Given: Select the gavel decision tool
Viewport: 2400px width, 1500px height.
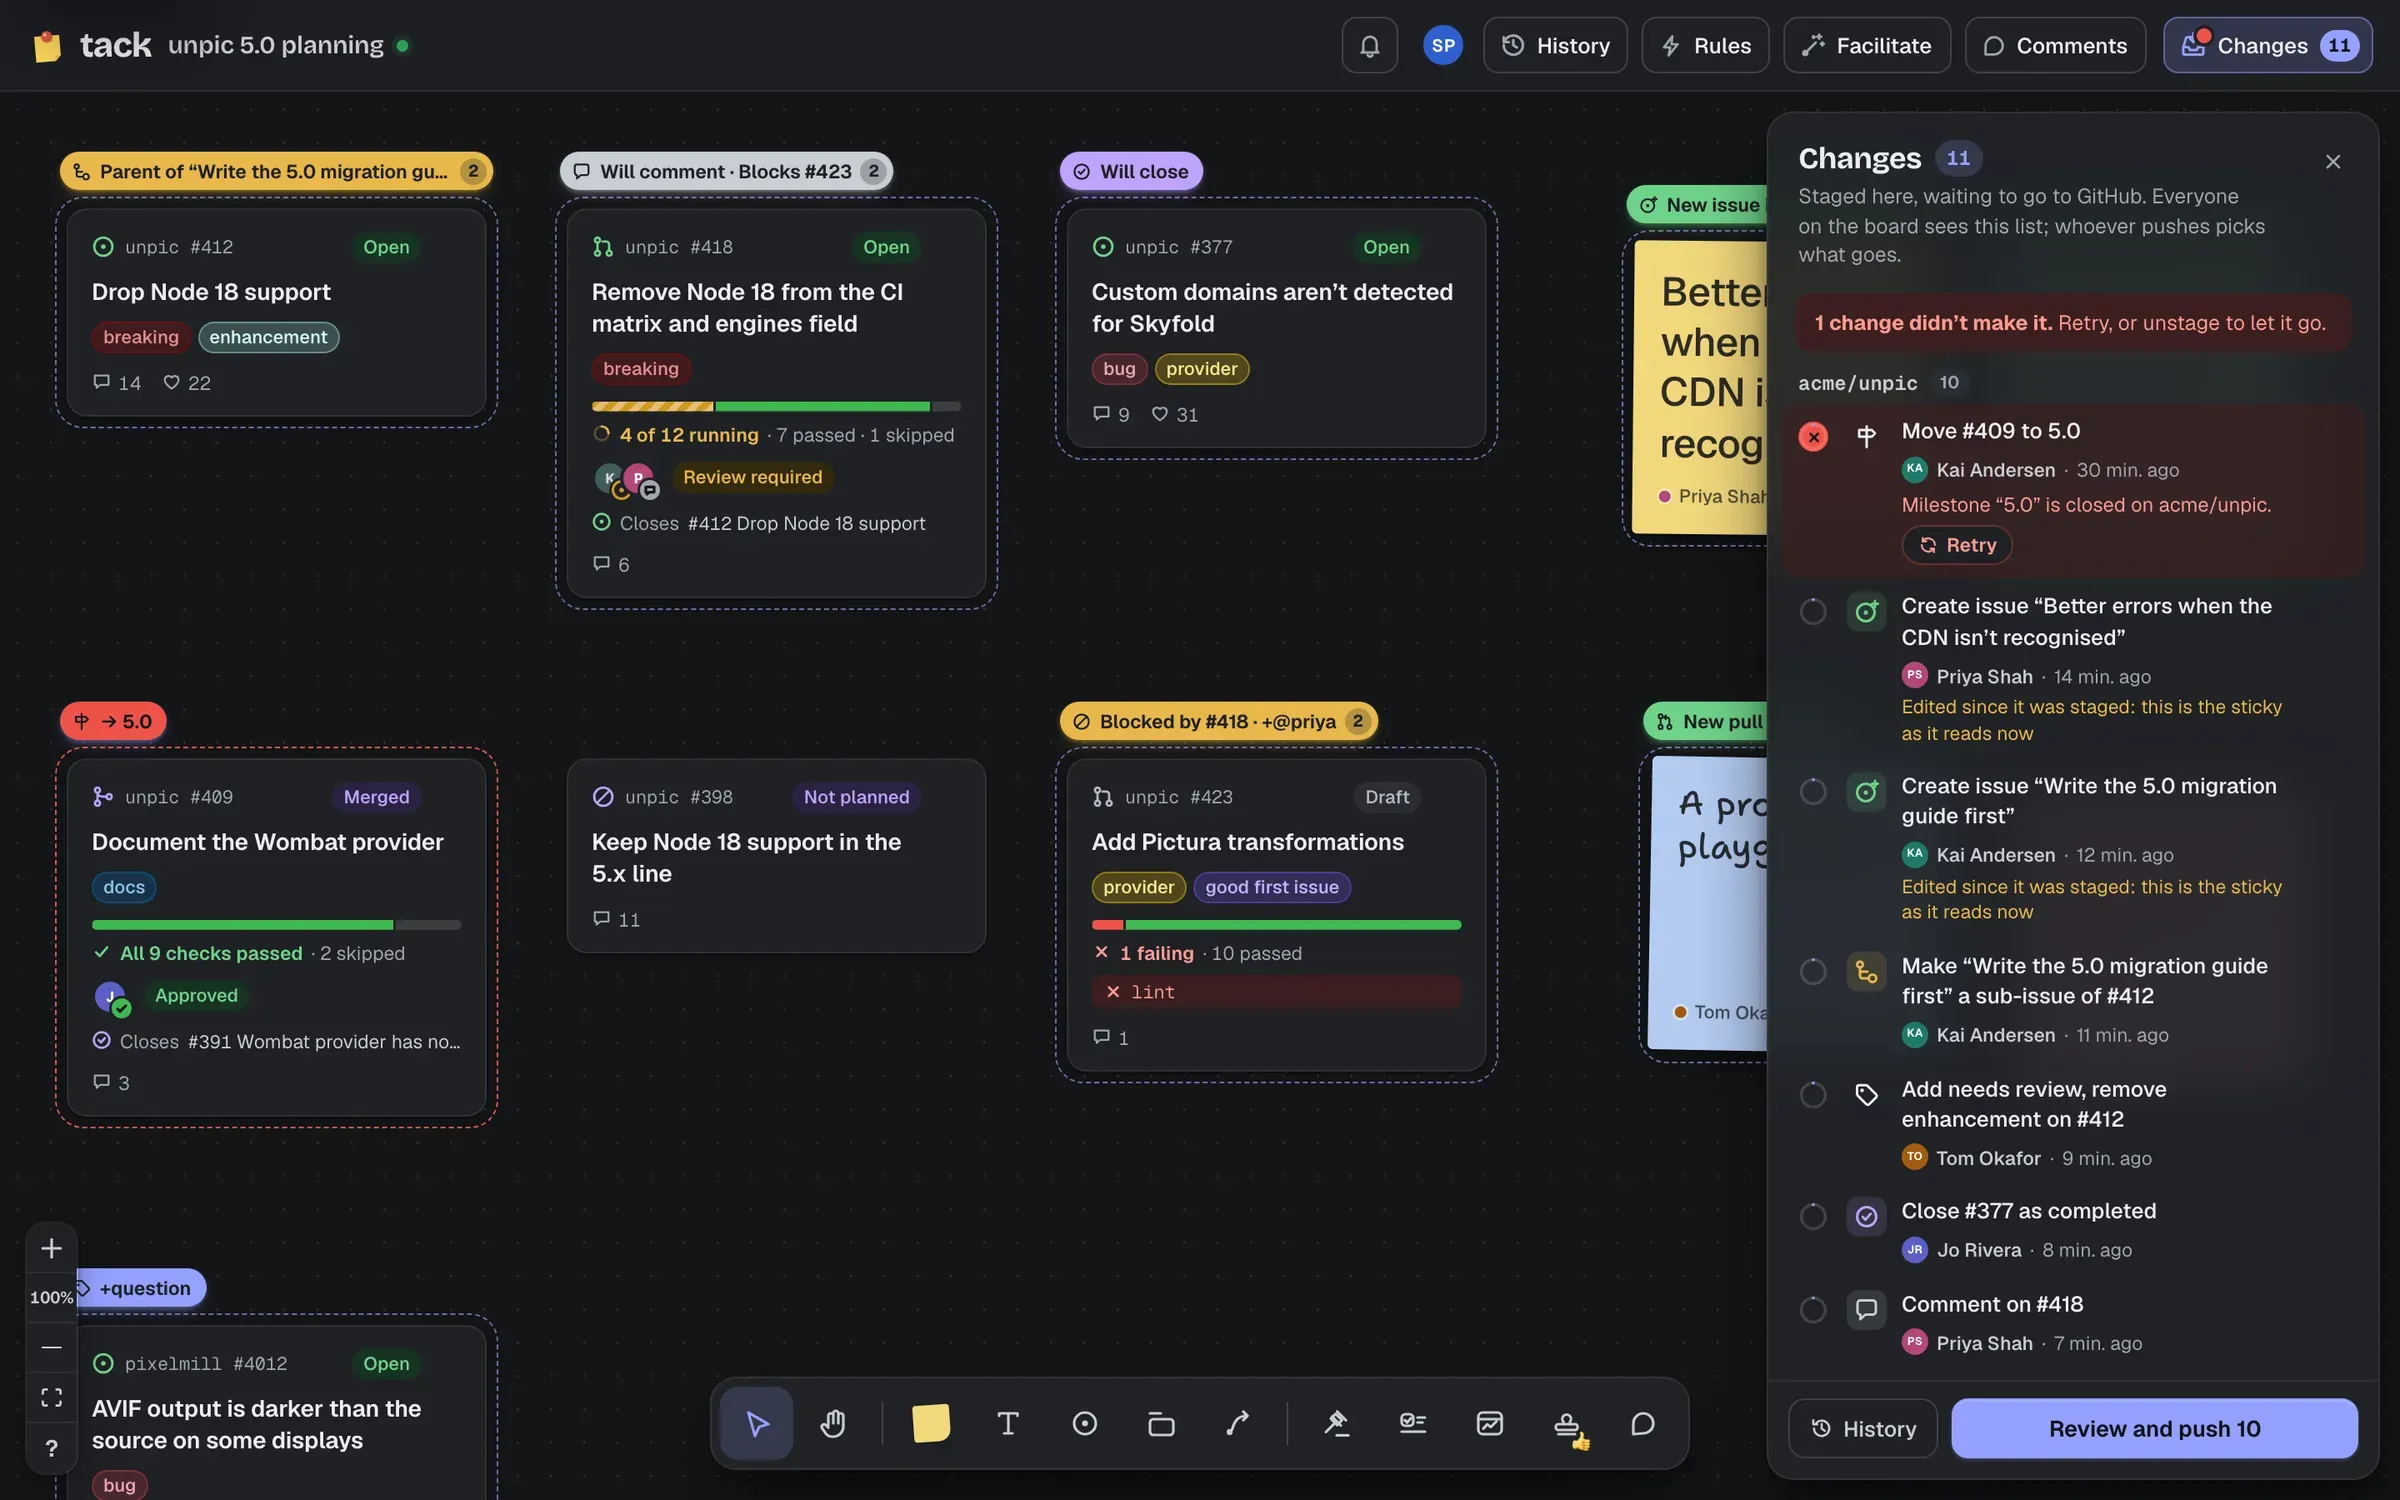Looking at the screenshot, I should click(x=1336, y=1423).
